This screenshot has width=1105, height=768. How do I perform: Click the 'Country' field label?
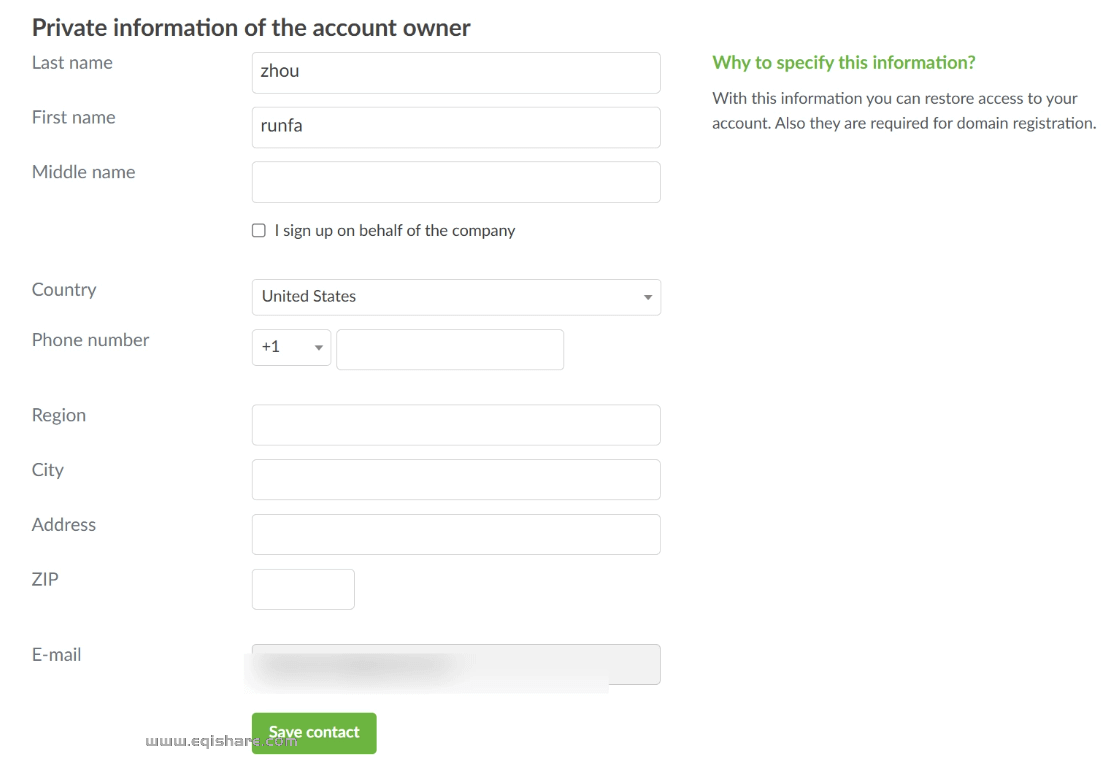click(64, 290)
